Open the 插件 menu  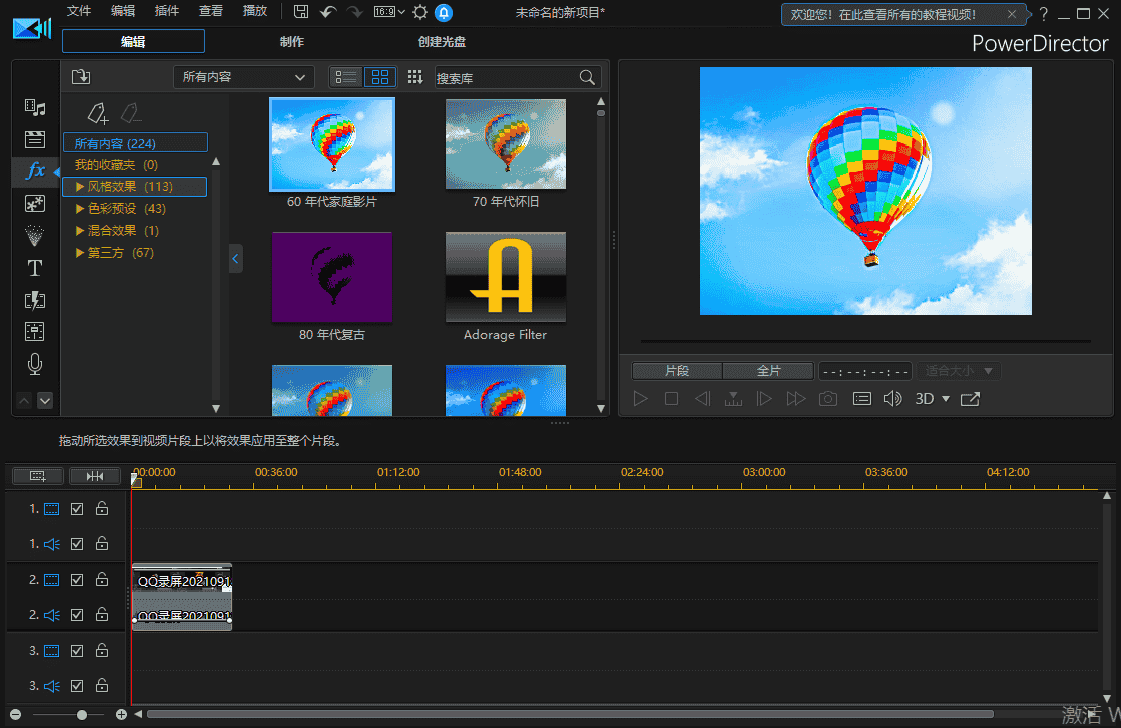click(167, 11)
